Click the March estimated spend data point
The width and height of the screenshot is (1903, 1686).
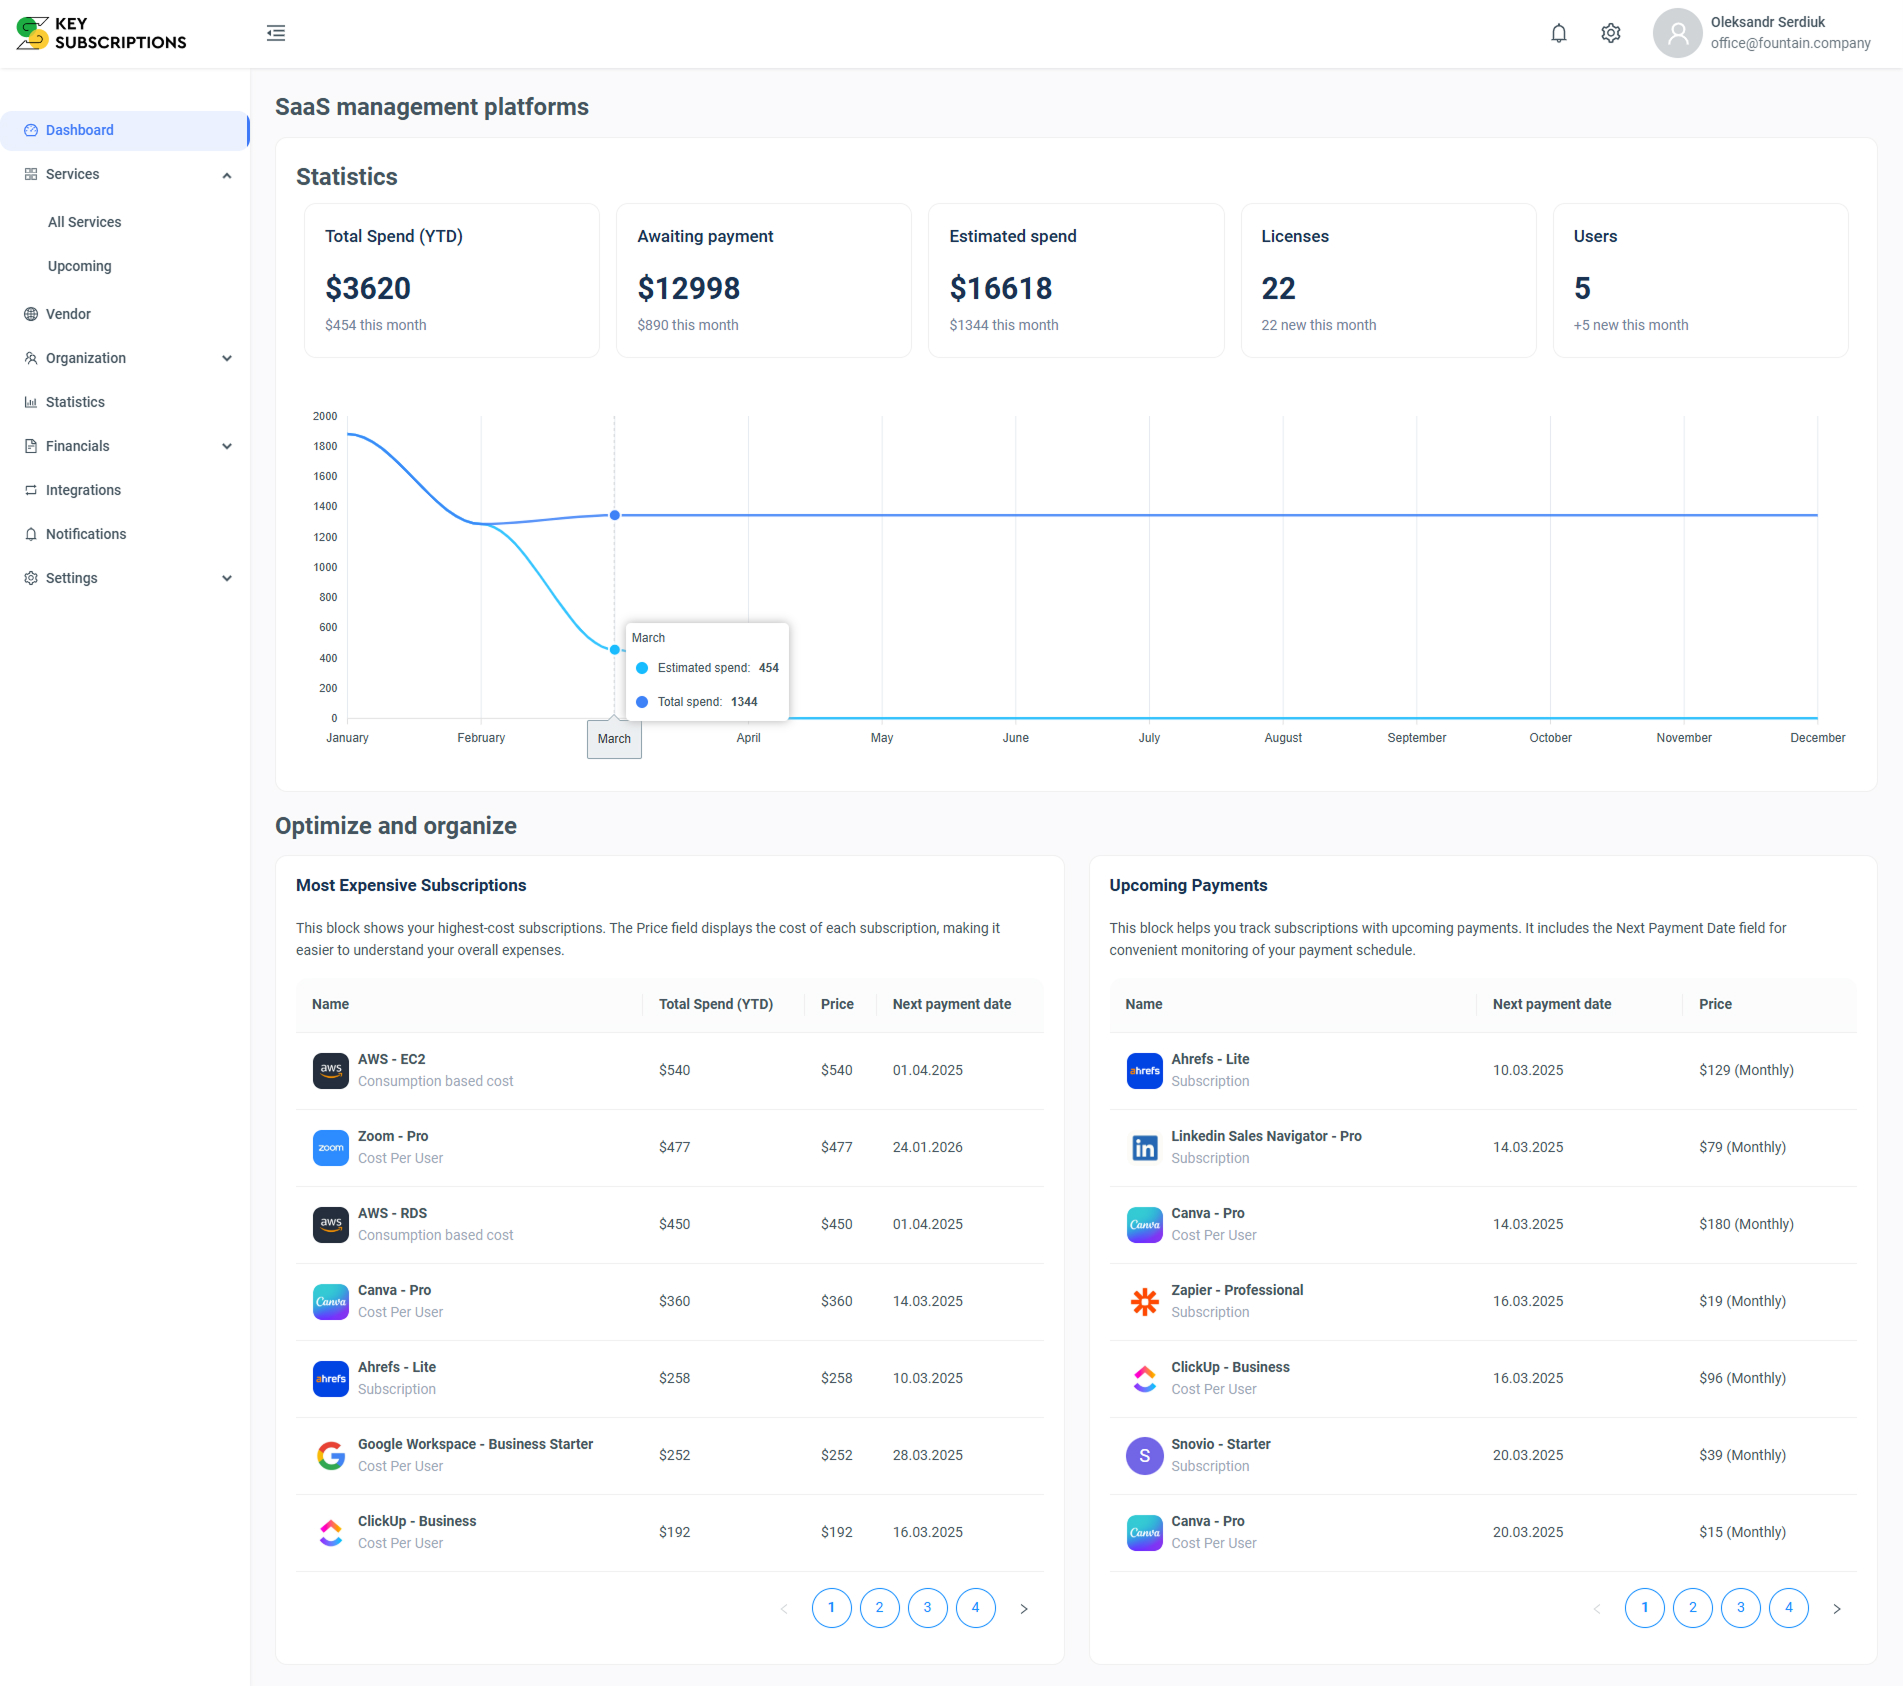(614, 650)
